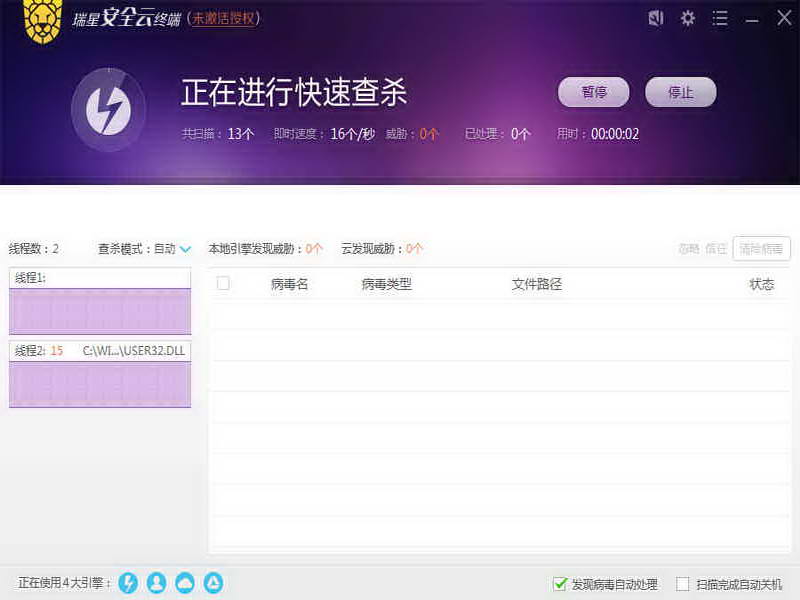Click the 线程1 progress graph
The image size is (800, 600).
(100, 311)
